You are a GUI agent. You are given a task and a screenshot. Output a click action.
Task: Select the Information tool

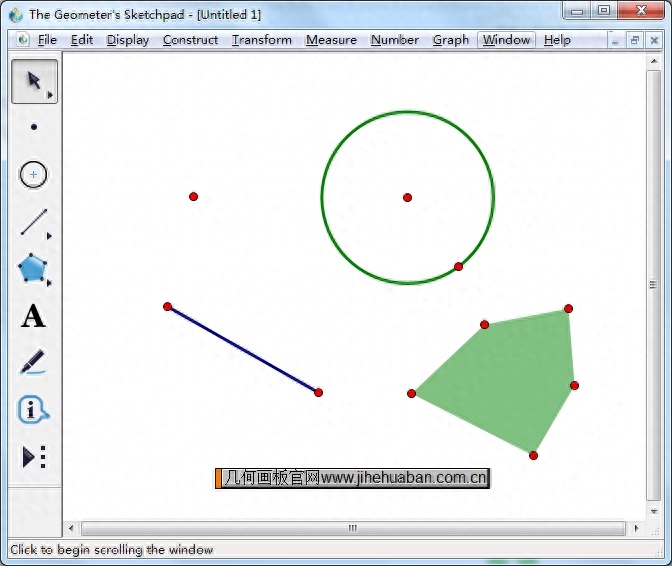tap(33, 410)
